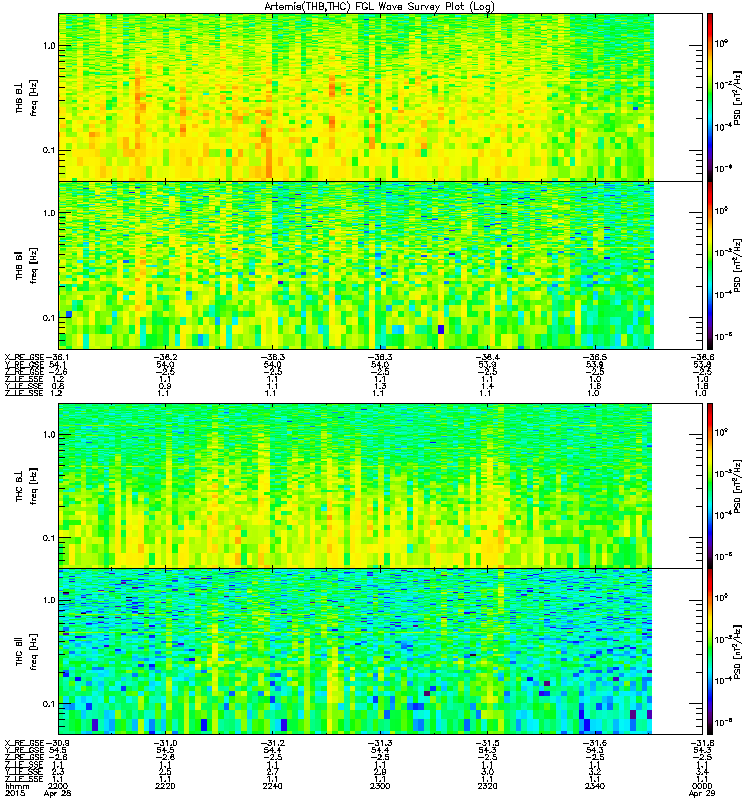Image resolution: width=750 pixels, height=800 pixels.
Task: Click the 0.1 frequency tick of THC B⊥ panel
Action: coord(49,537)
